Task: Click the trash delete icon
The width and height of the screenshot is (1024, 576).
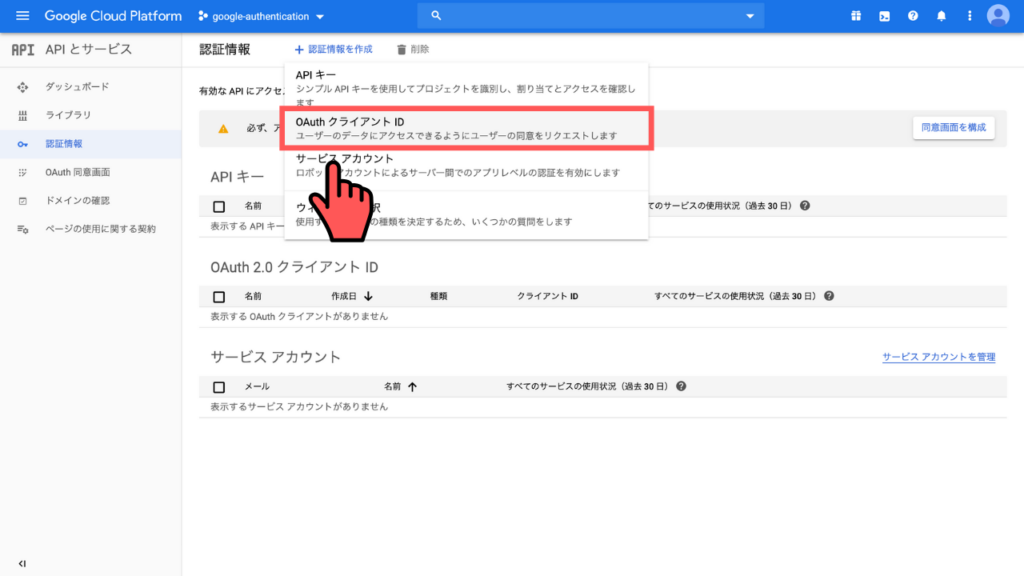Action: [x=402, y=50]
